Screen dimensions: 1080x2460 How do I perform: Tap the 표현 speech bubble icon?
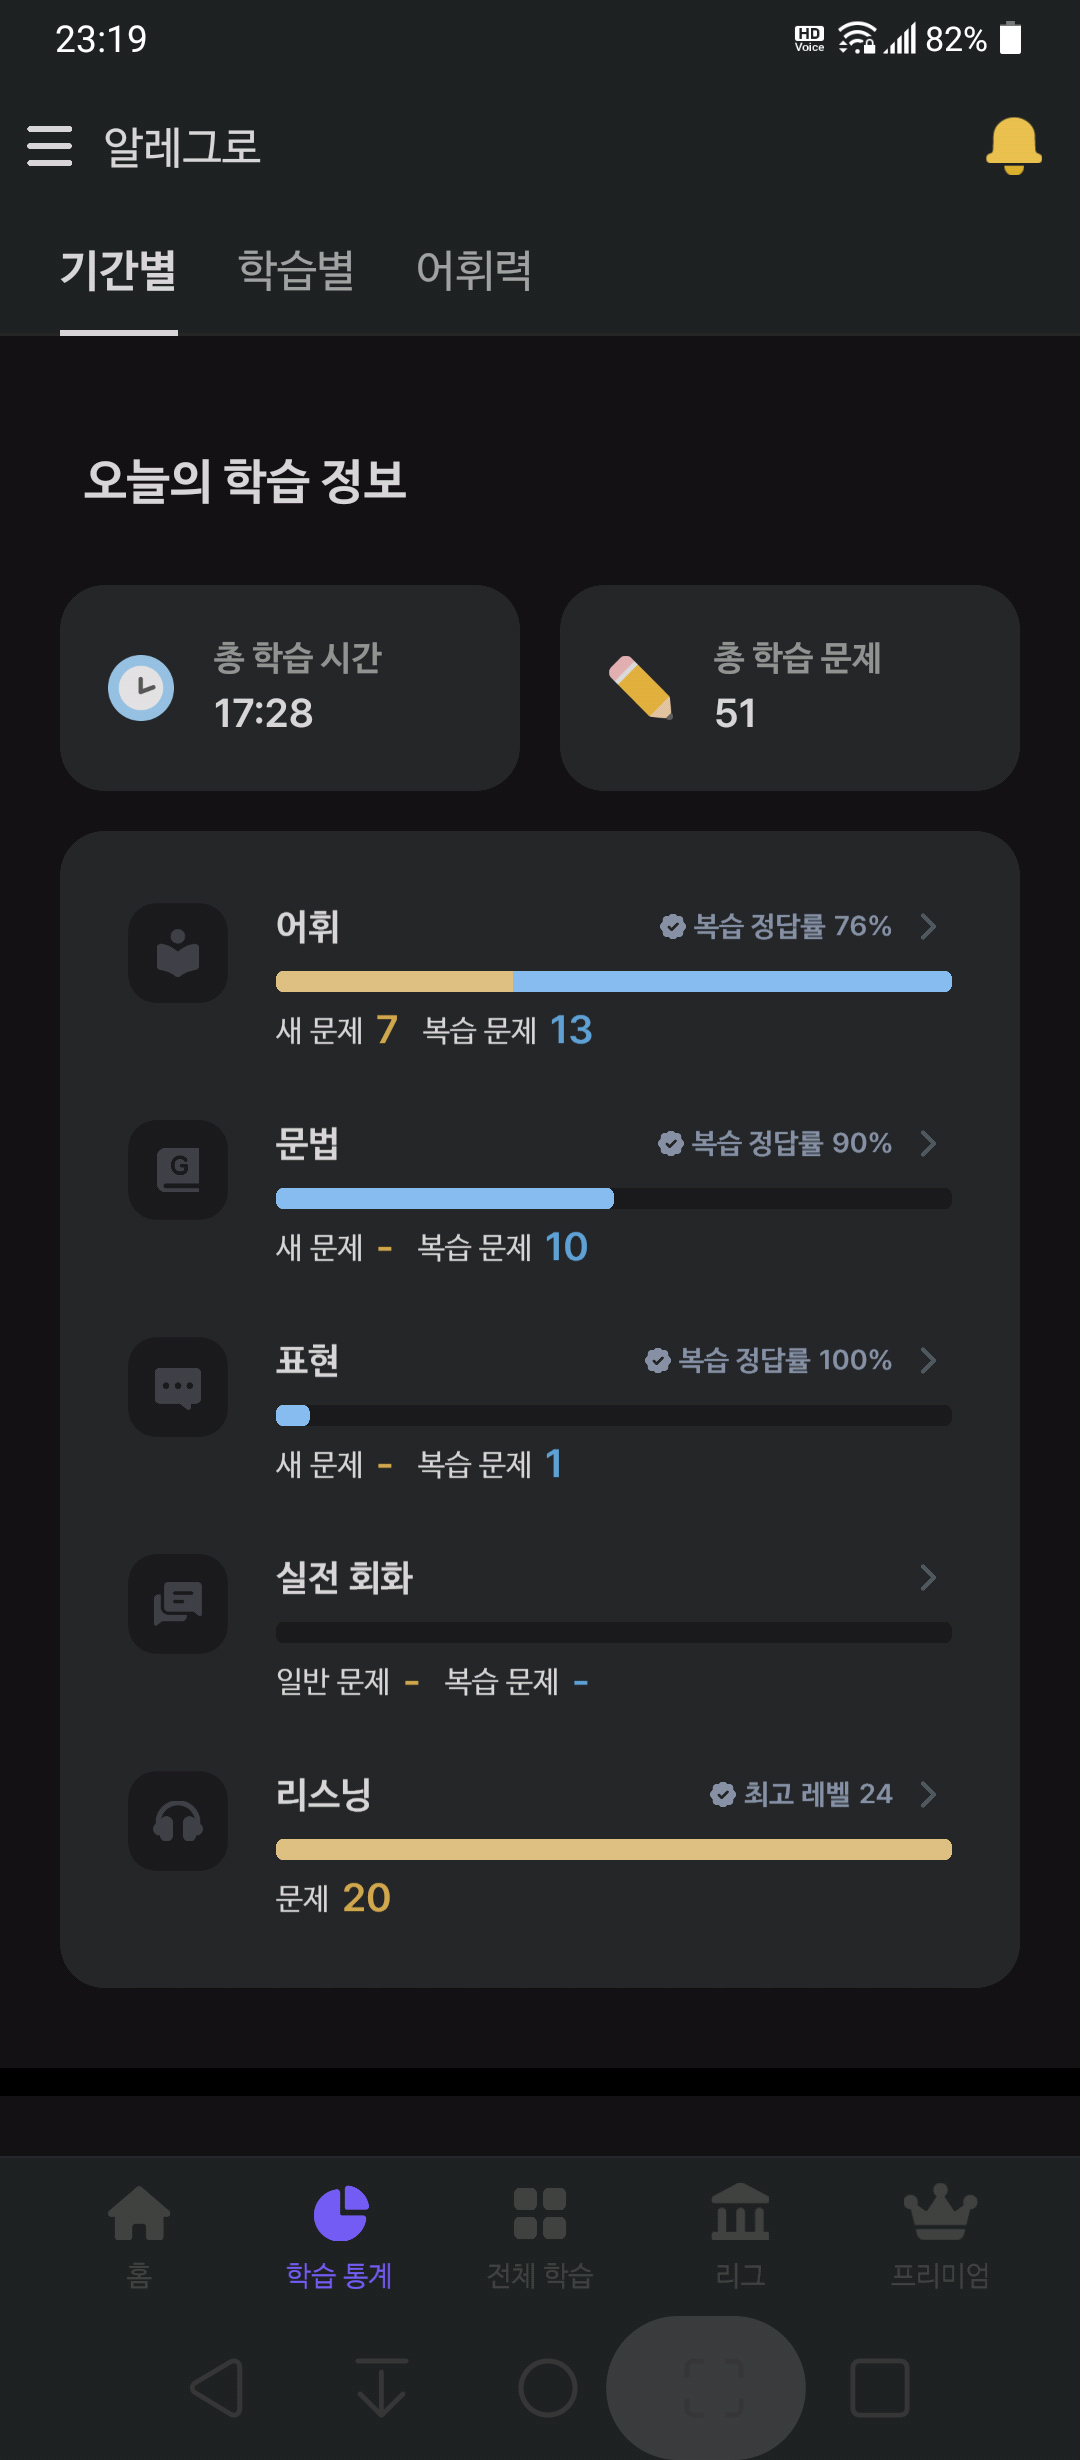[x=178, y=1387]
